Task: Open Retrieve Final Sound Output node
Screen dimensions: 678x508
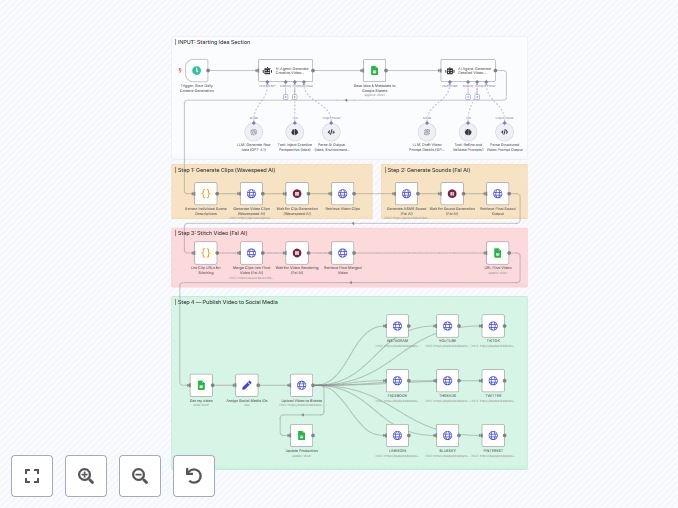Action: (x=498, y=194)
